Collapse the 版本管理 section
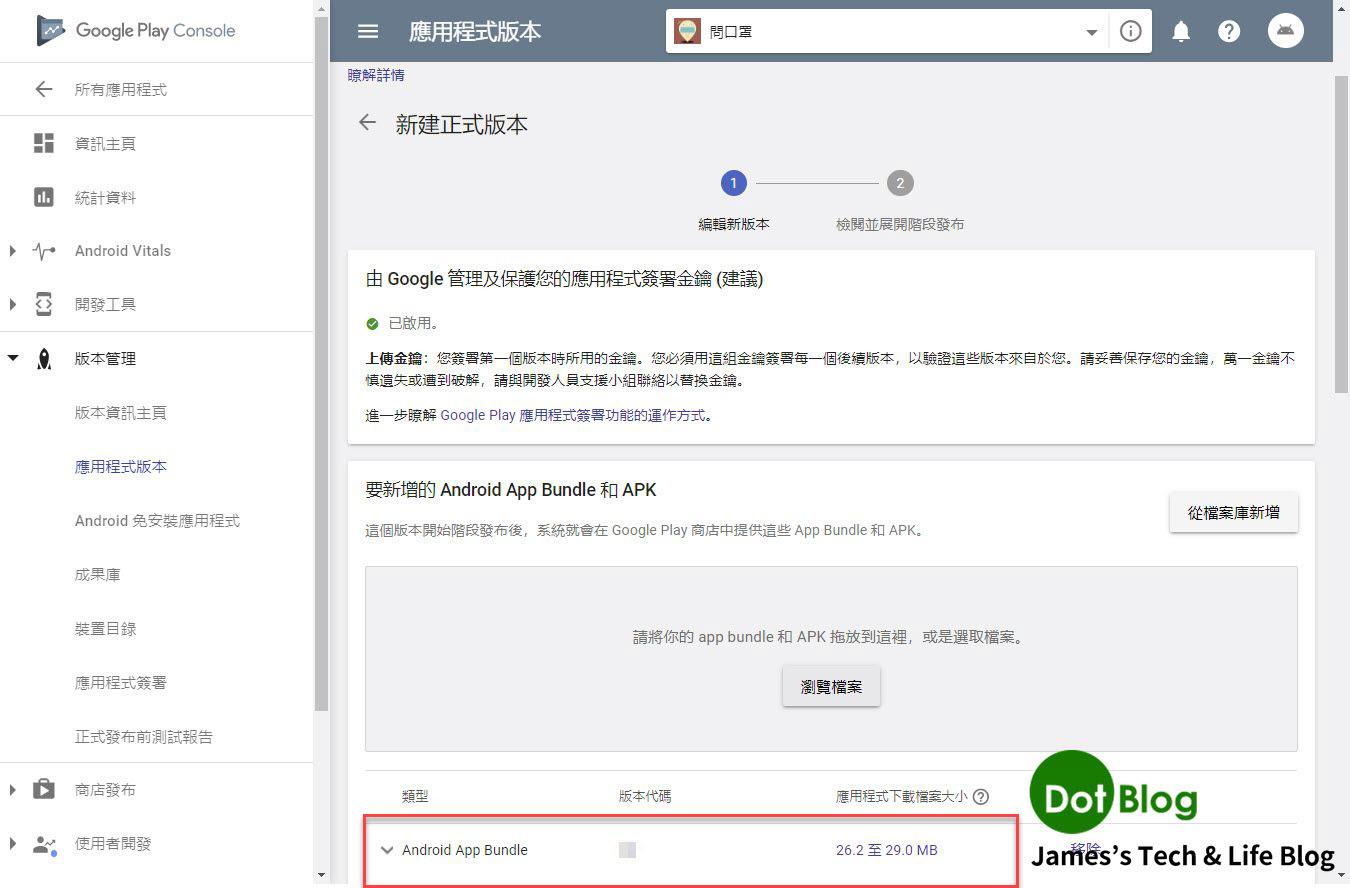 click(x=12, y=358)
